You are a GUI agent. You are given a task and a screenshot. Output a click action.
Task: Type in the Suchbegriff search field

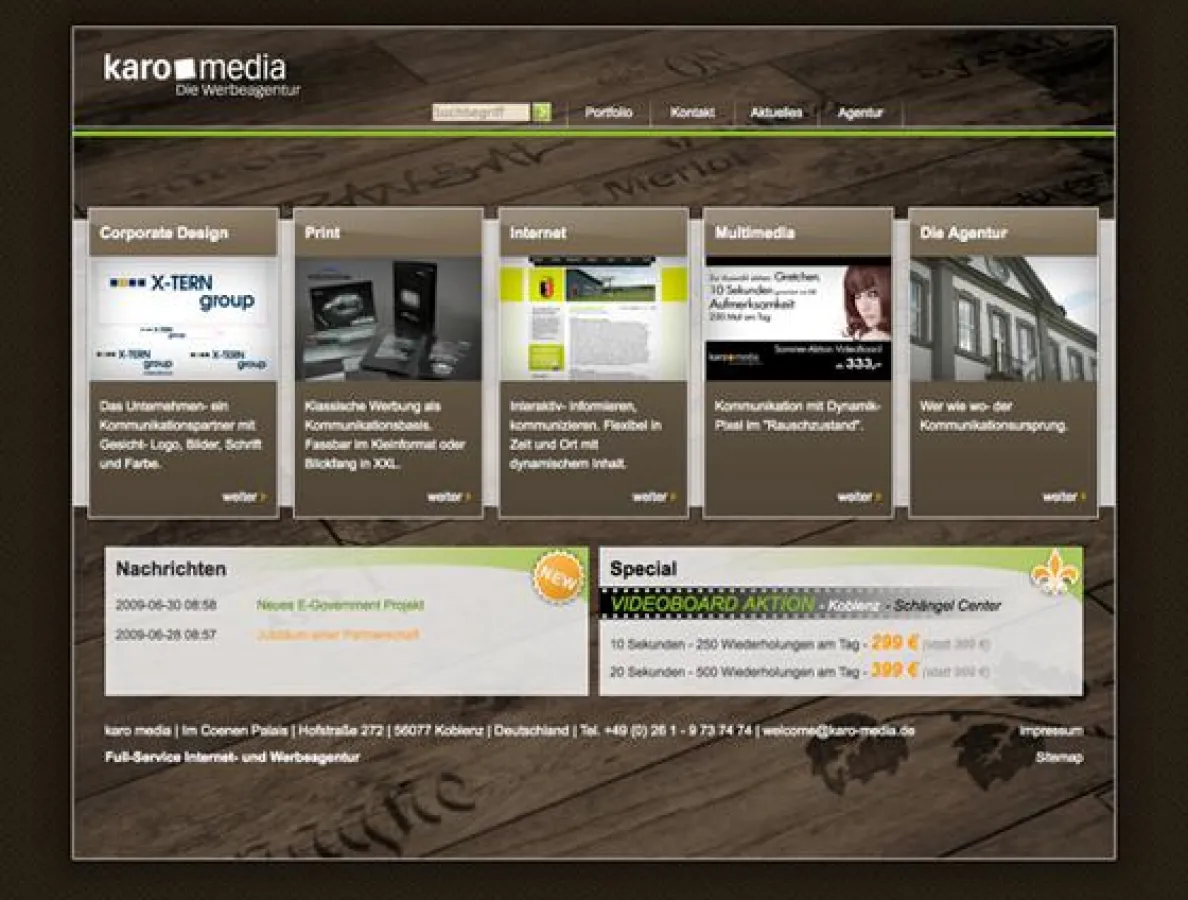pyautogui.click(x=481, y=113)
